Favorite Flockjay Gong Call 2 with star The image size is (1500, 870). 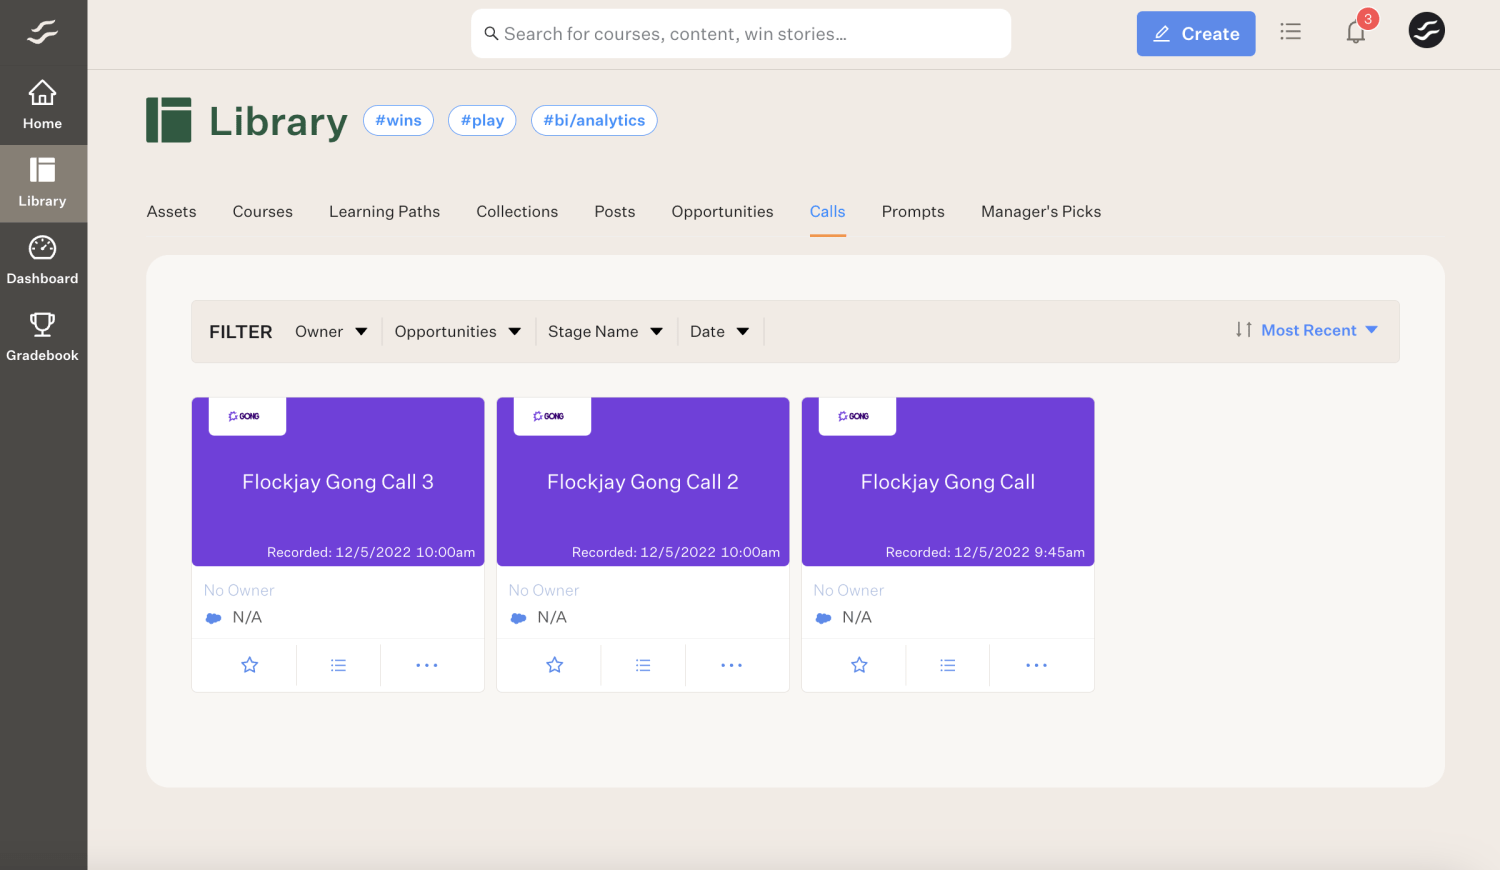click(554, 665)
